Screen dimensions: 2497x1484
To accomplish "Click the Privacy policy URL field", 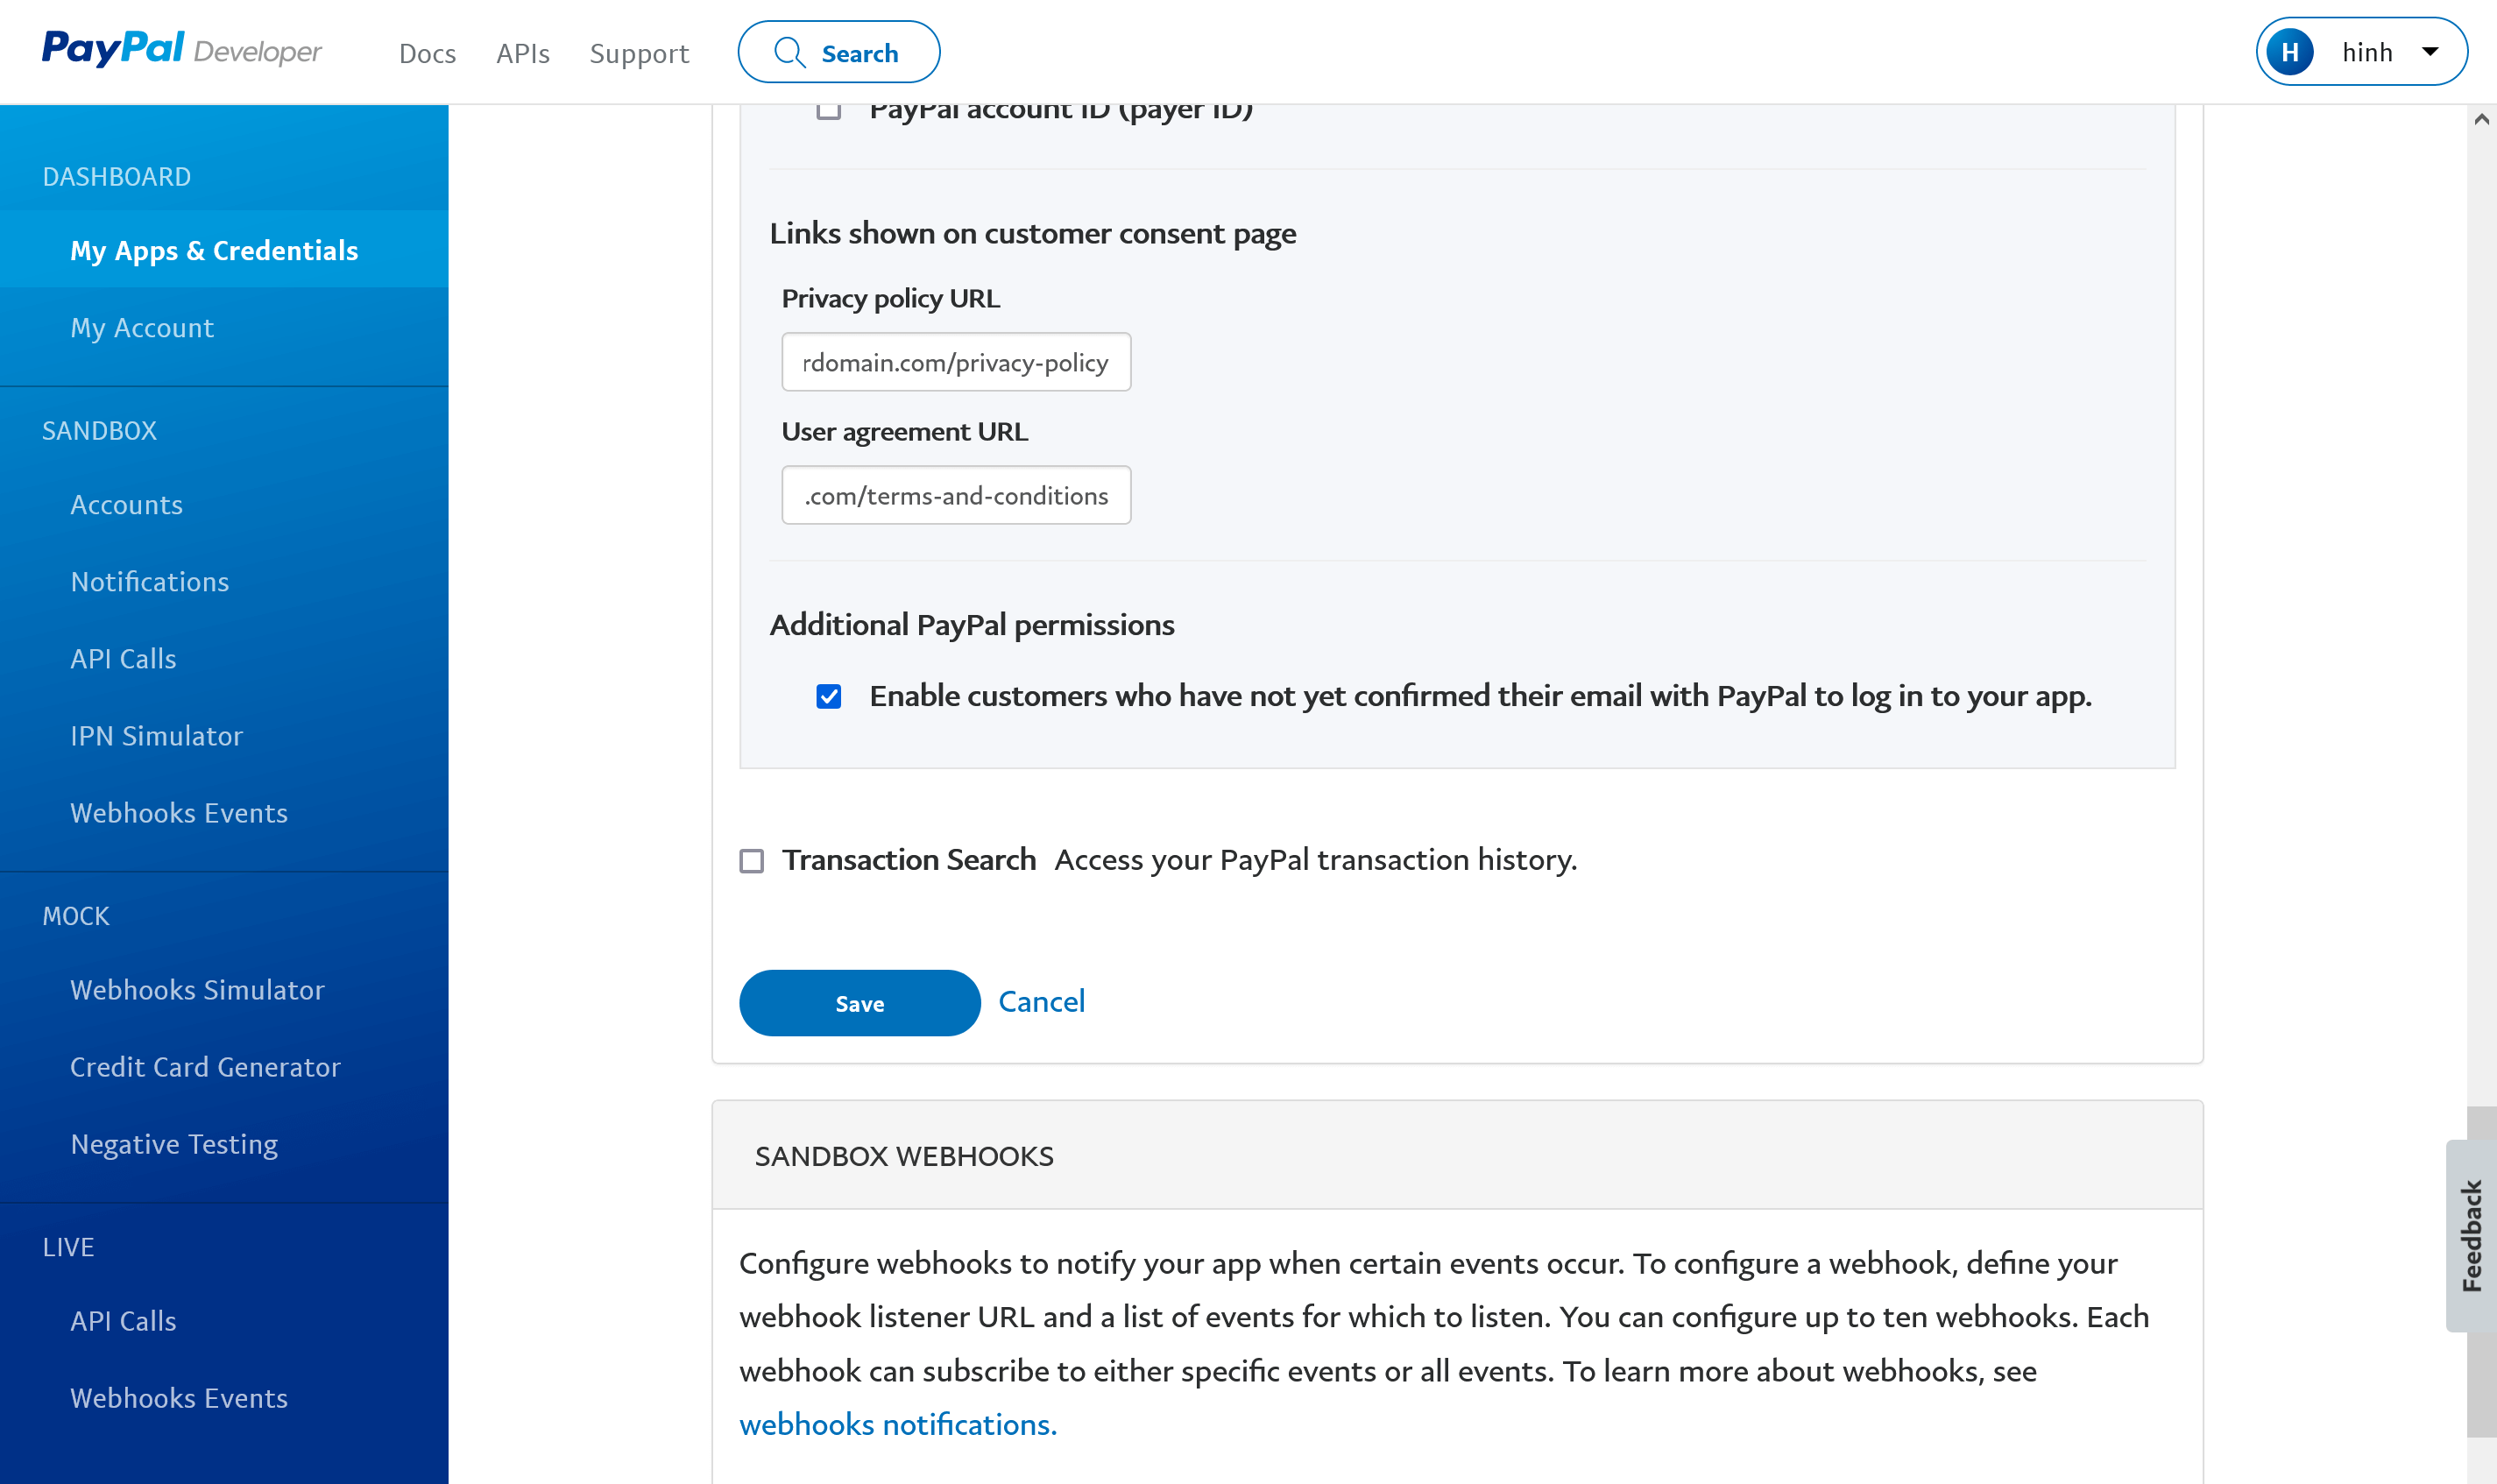I will 956,362.
